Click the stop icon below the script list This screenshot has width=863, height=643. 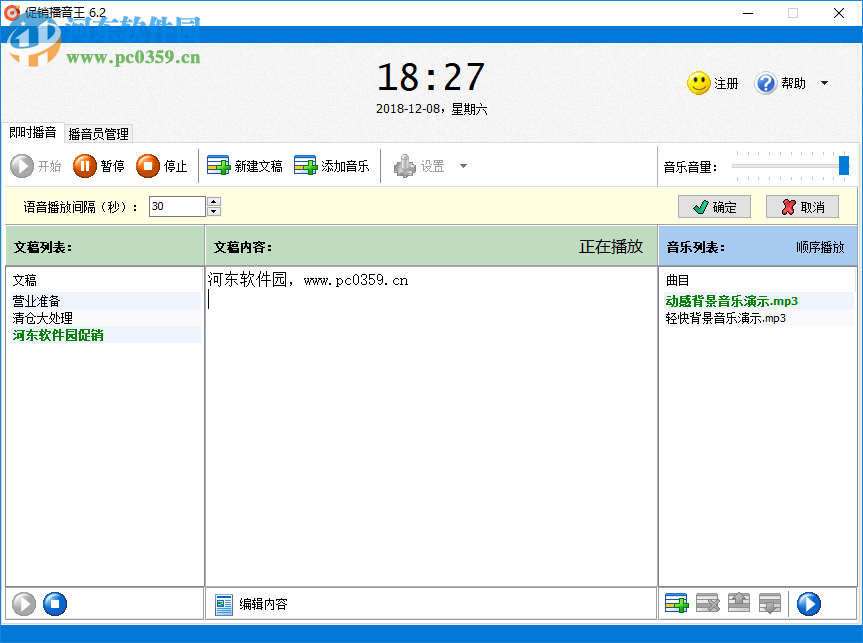[x=55, y=603]
